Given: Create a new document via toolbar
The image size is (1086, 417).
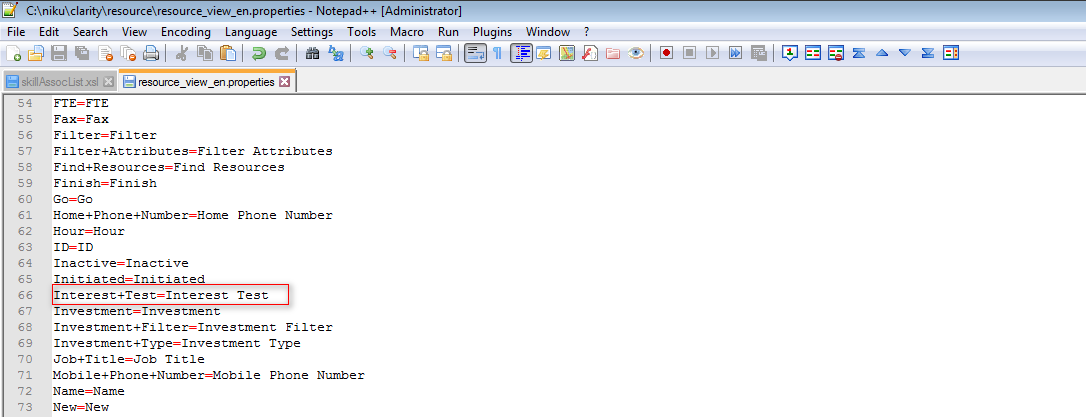Looking at the screenshot, I should (13, 53).
